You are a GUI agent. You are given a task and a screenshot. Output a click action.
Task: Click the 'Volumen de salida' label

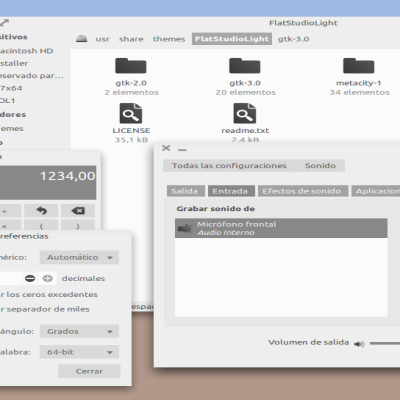(x=309, y=342)
